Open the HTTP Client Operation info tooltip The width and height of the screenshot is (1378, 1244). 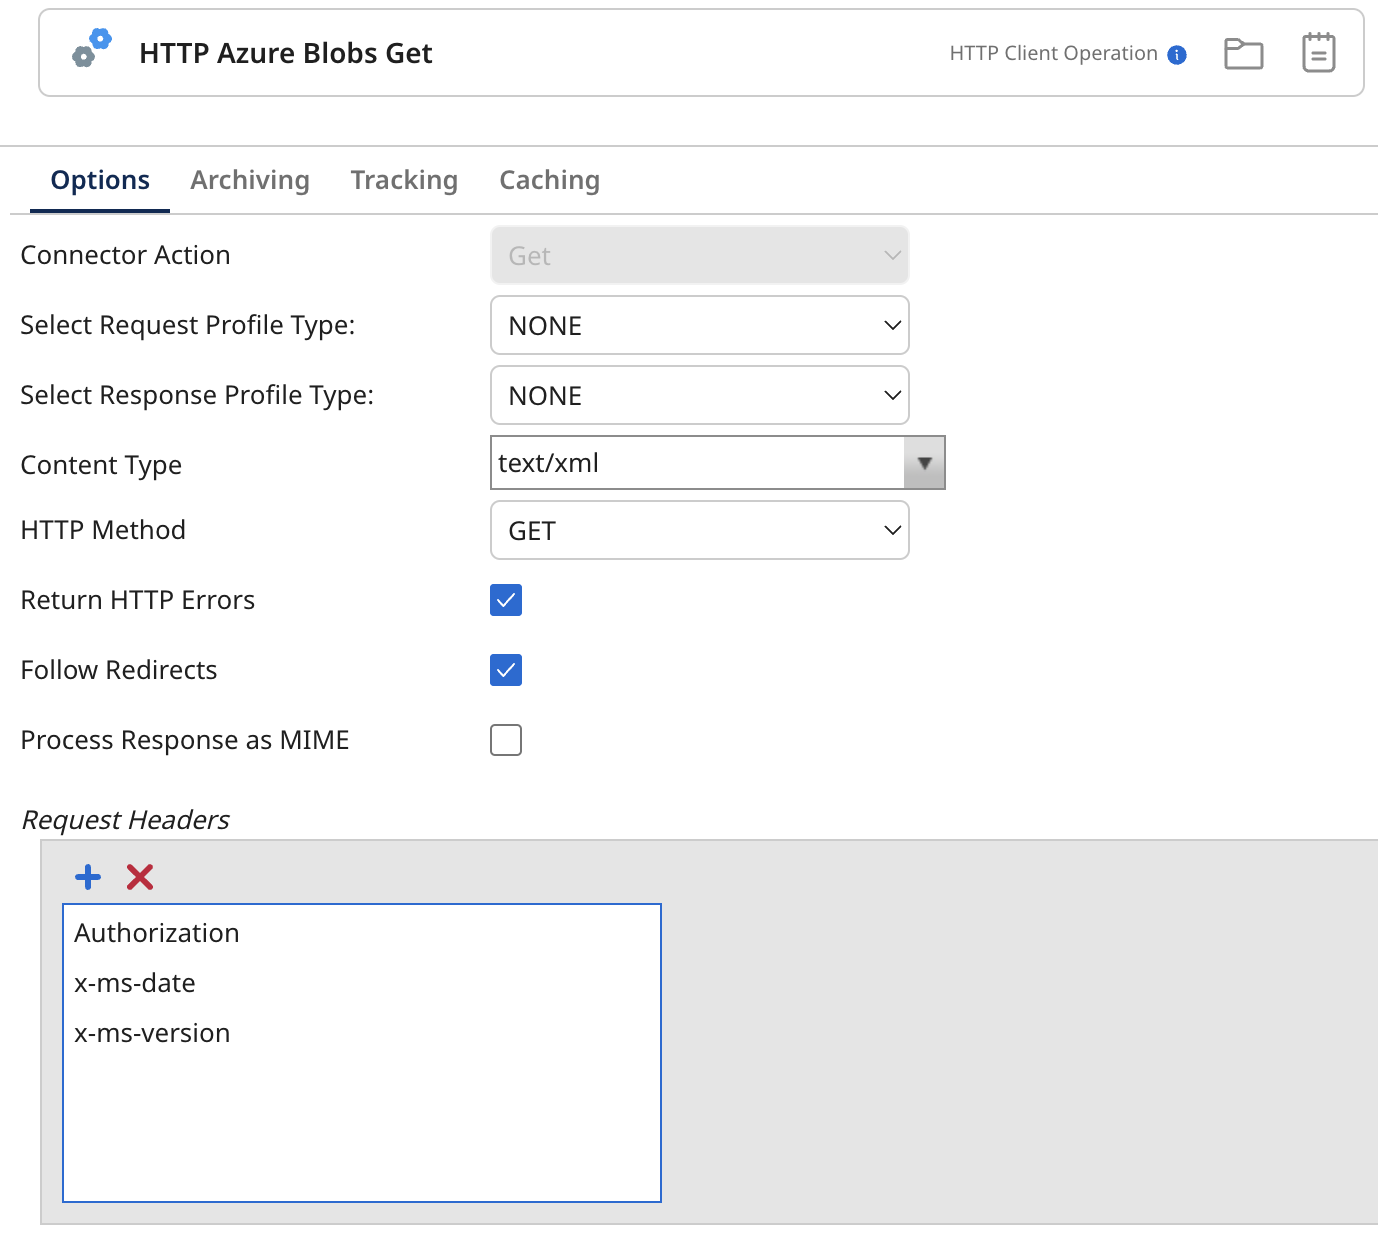pyautogui.click(x=1176, y=54)
